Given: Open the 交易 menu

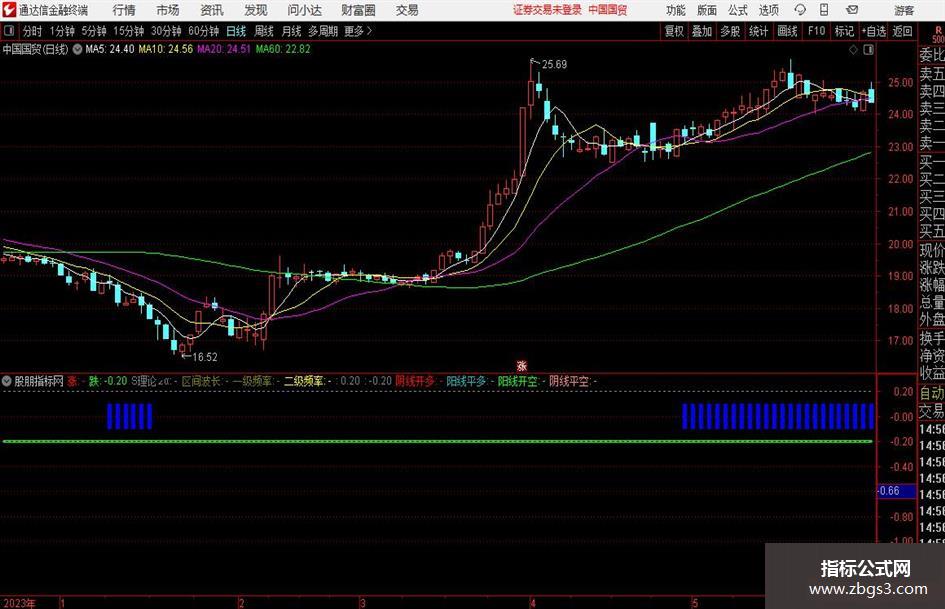Looking at the screenshot, I should [x=407, y=10].
